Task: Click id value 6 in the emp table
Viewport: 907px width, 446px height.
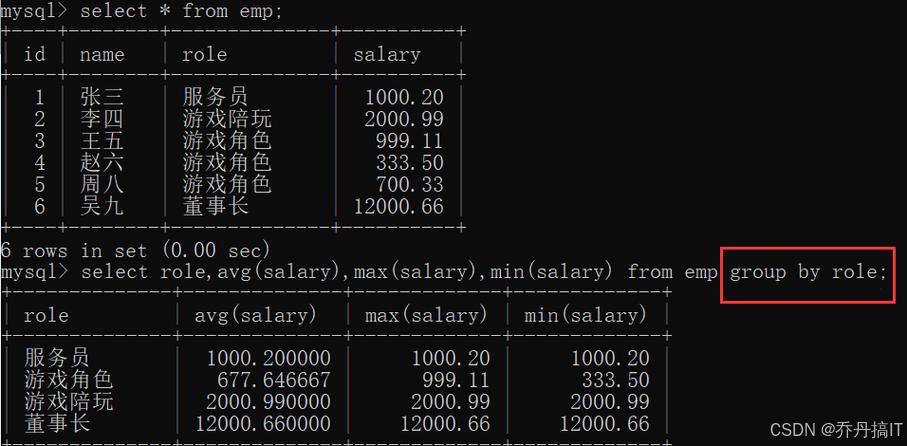Action: click(39, 207)
